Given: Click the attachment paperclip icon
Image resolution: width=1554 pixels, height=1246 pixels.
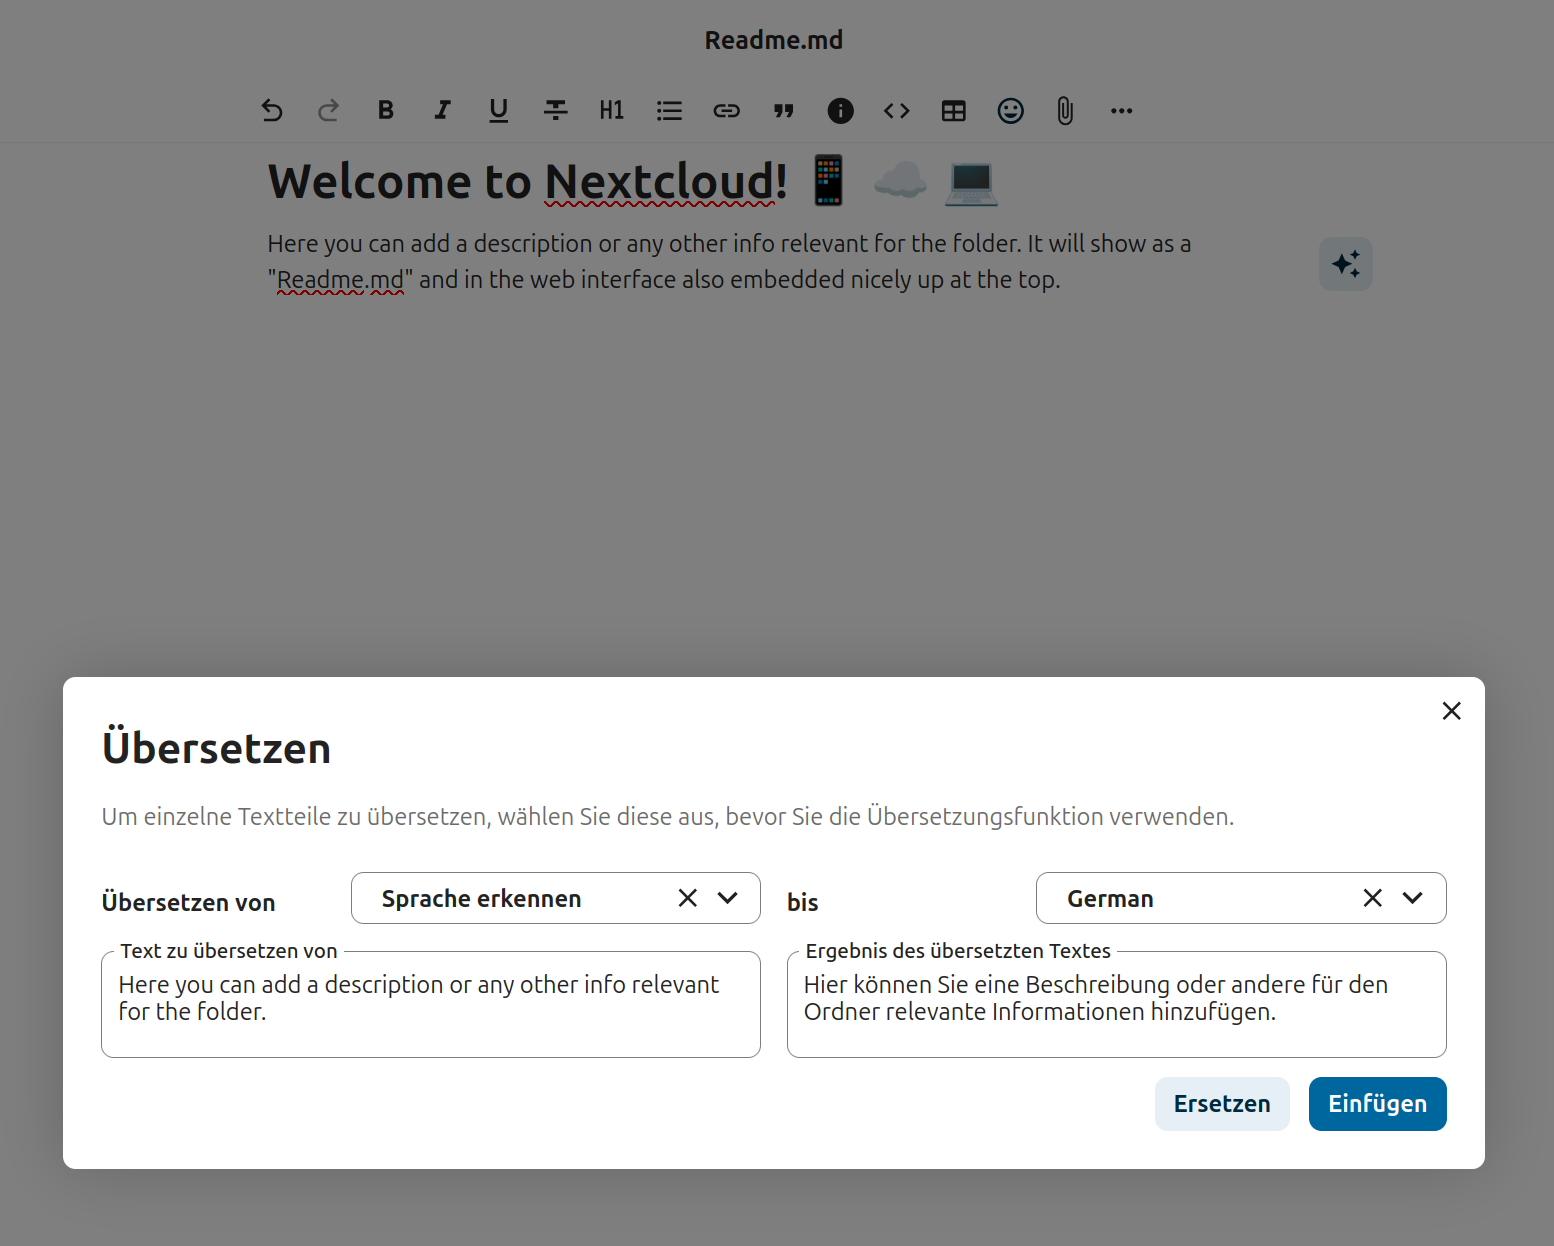Looking at the screenshot, I should coord(1065,111).
